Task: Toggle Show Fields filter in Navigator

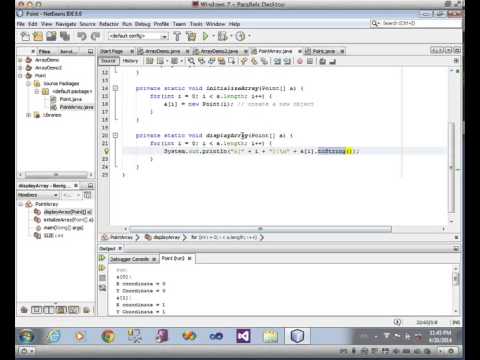Action: (x=36, y=310)
